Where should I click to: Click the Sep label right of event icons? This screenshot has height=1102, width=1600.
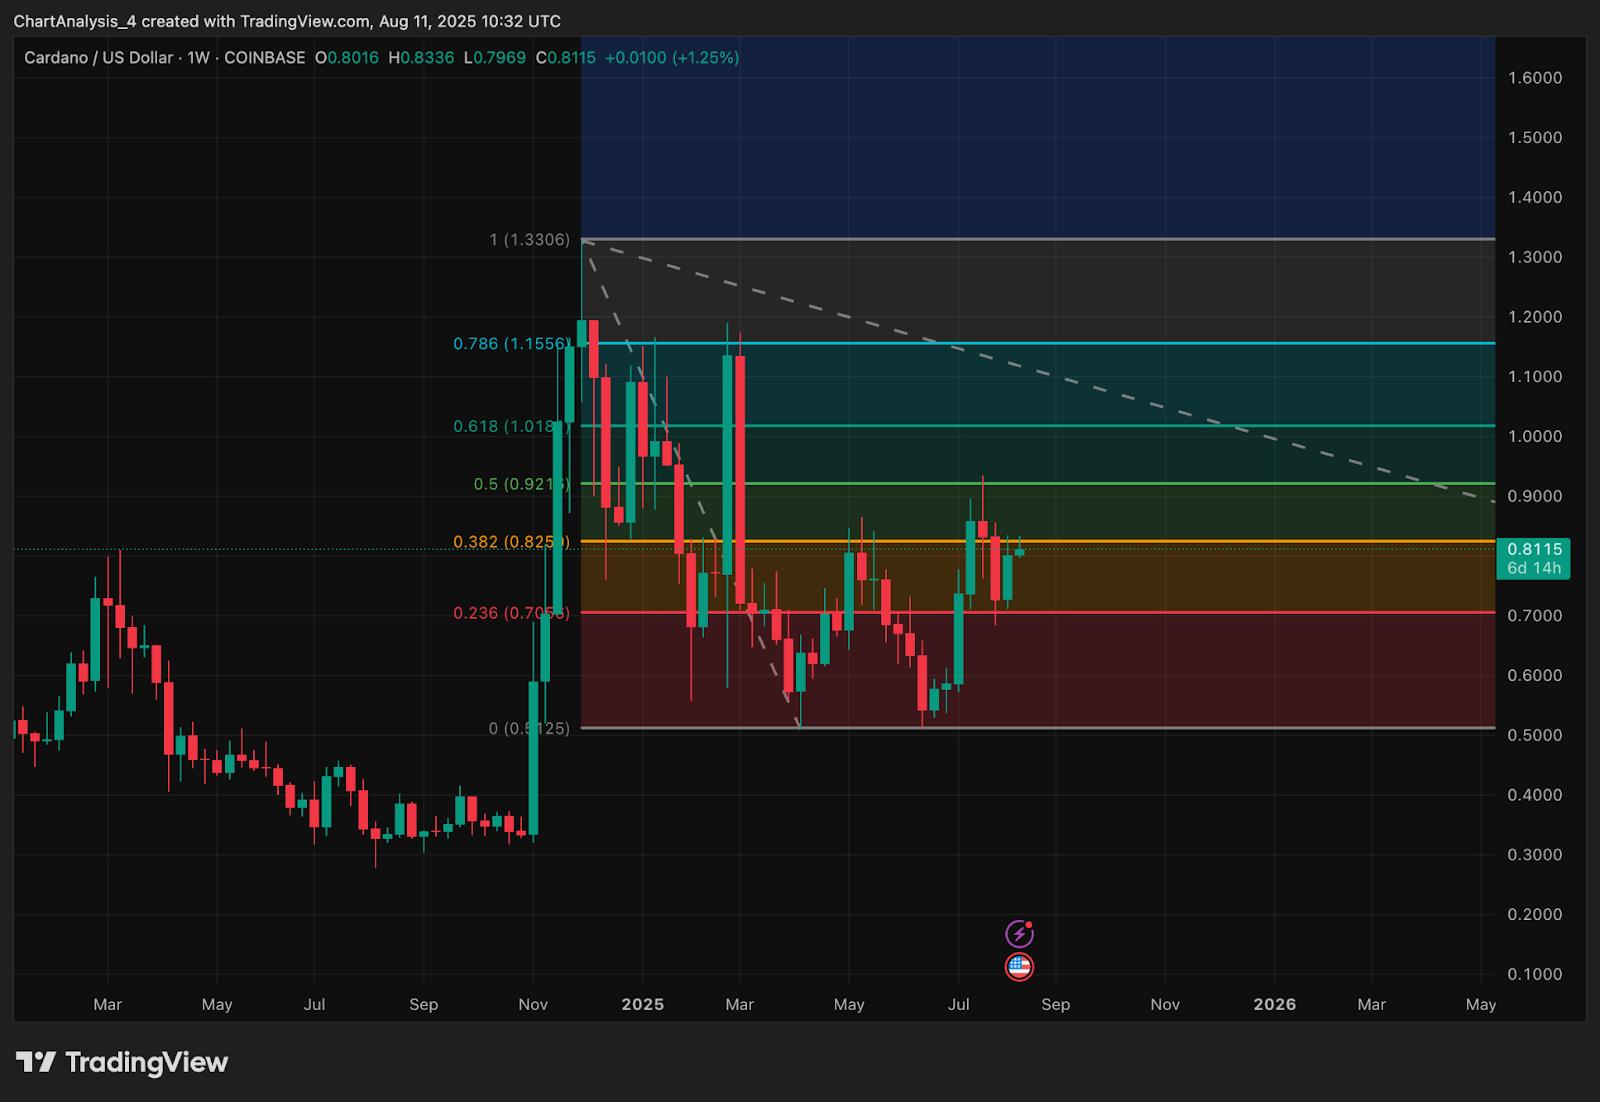[1055, 1004]
